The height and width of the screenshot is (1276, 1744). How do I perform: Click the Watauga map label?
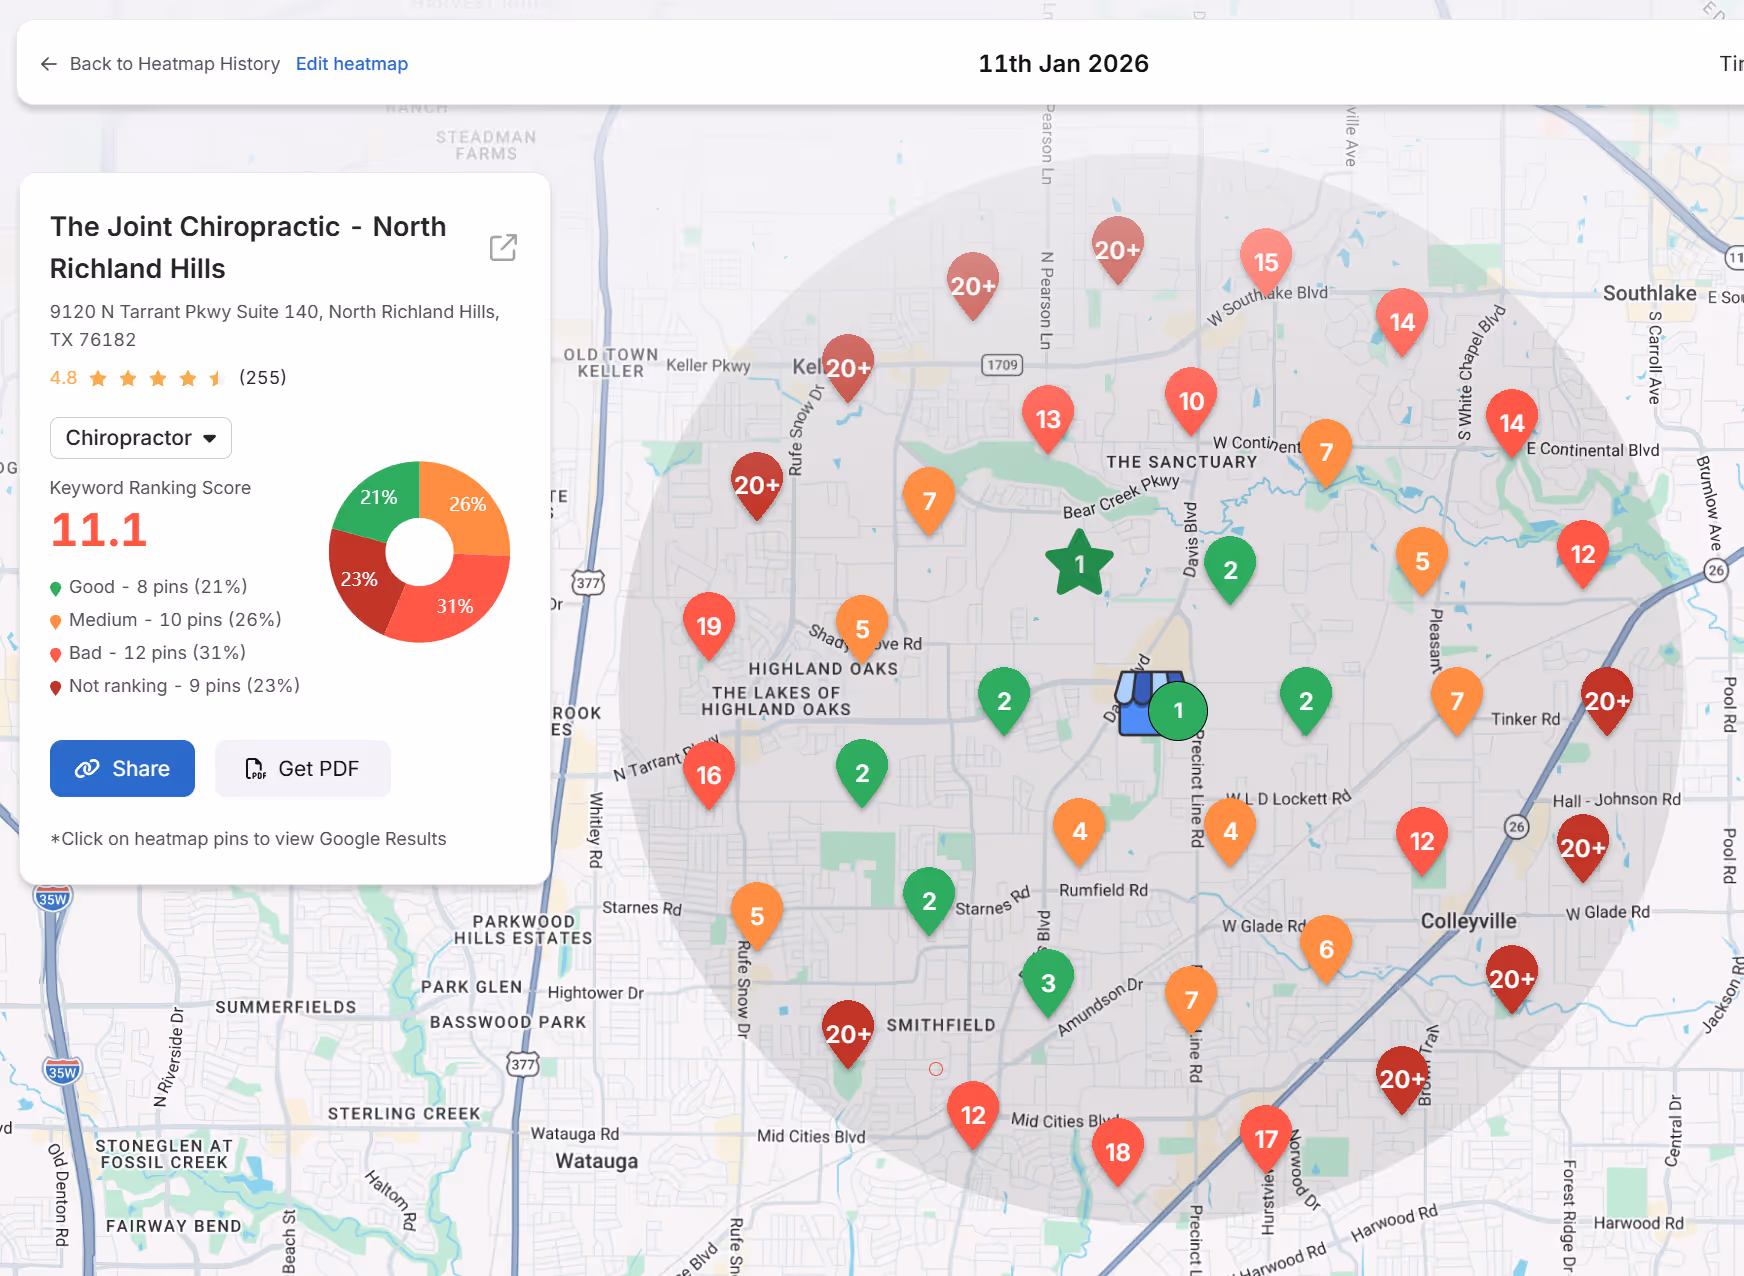[x=597, y=1161]
